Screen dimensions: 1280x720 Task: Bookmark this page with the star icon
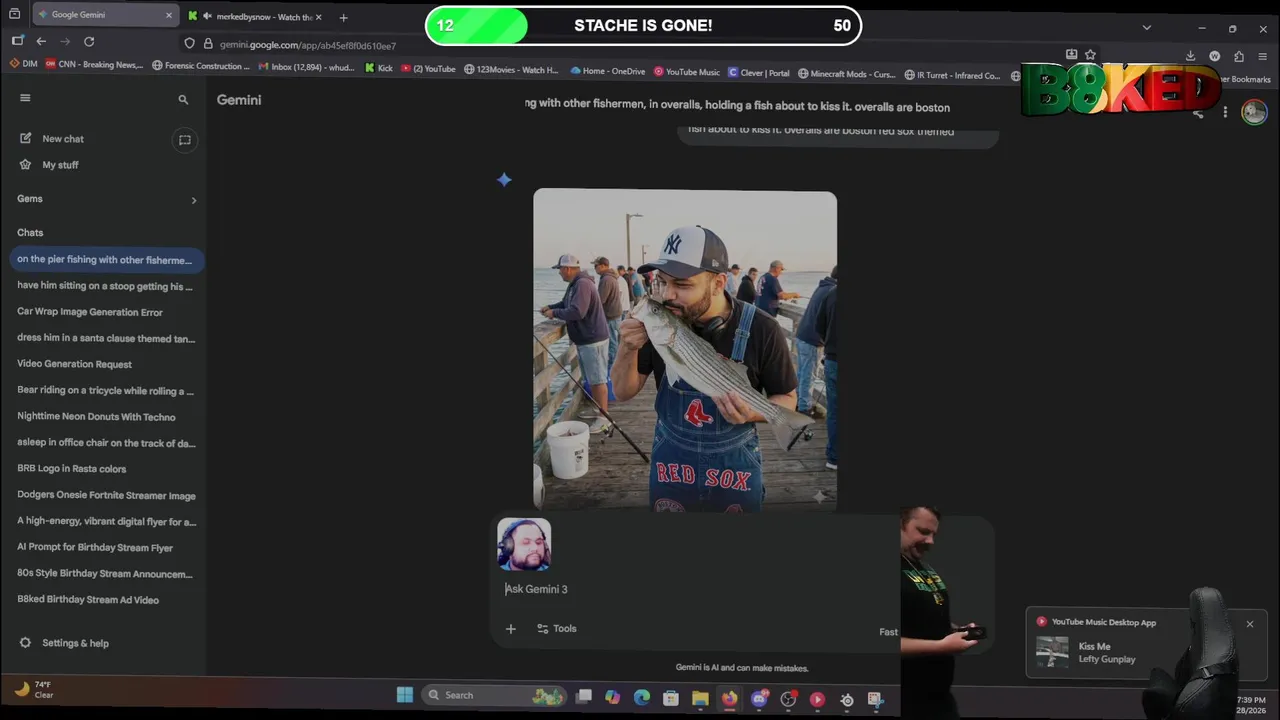[x=1090, y=55]
